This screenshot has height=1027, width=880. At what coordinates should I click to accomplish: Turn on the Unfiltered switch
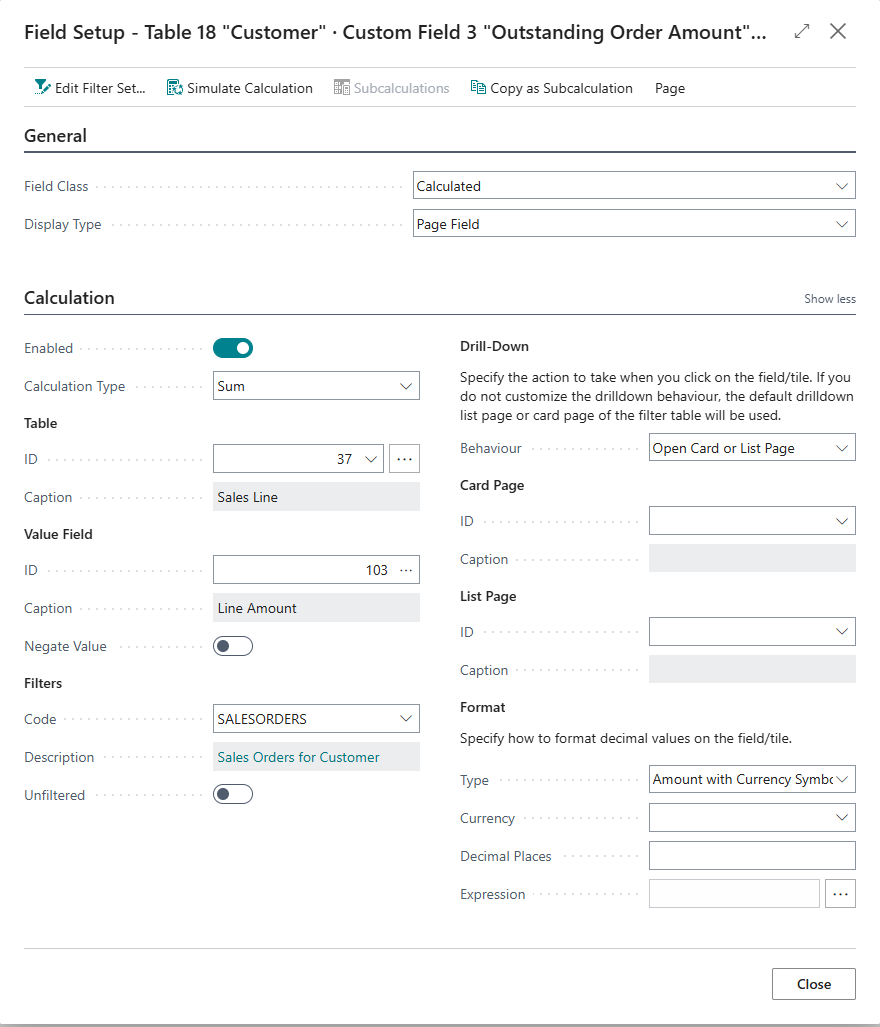coord(232,794)
